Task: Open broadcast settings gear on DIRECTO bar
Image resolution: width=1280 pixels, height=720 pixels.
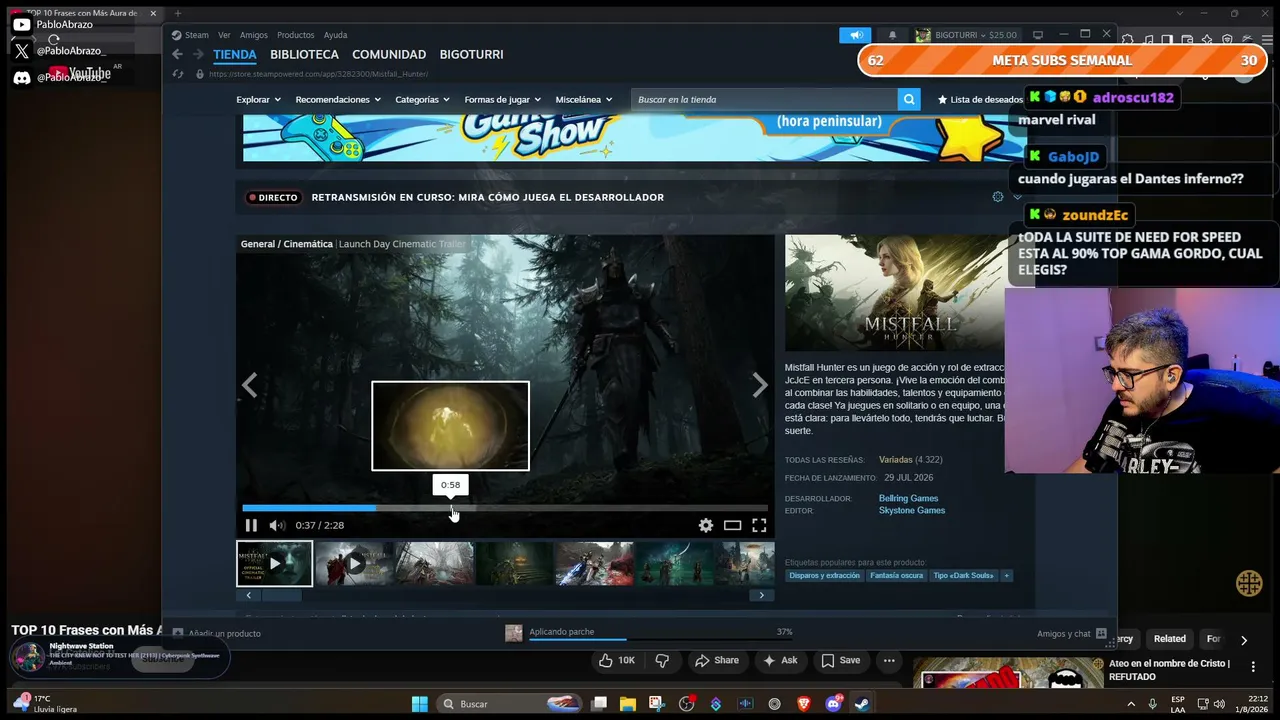Action: pyautogui.click(x=997, y=197)
